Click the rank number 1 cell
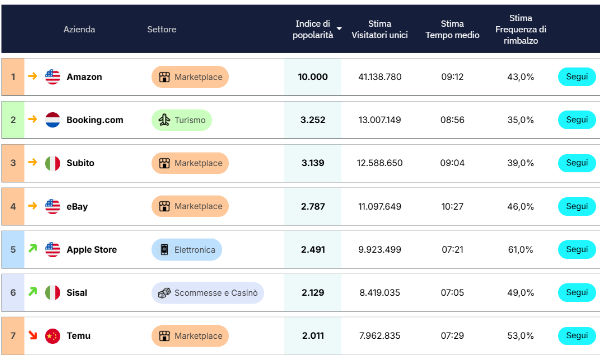This screenshot has width=600, height=360. point(13,77)
